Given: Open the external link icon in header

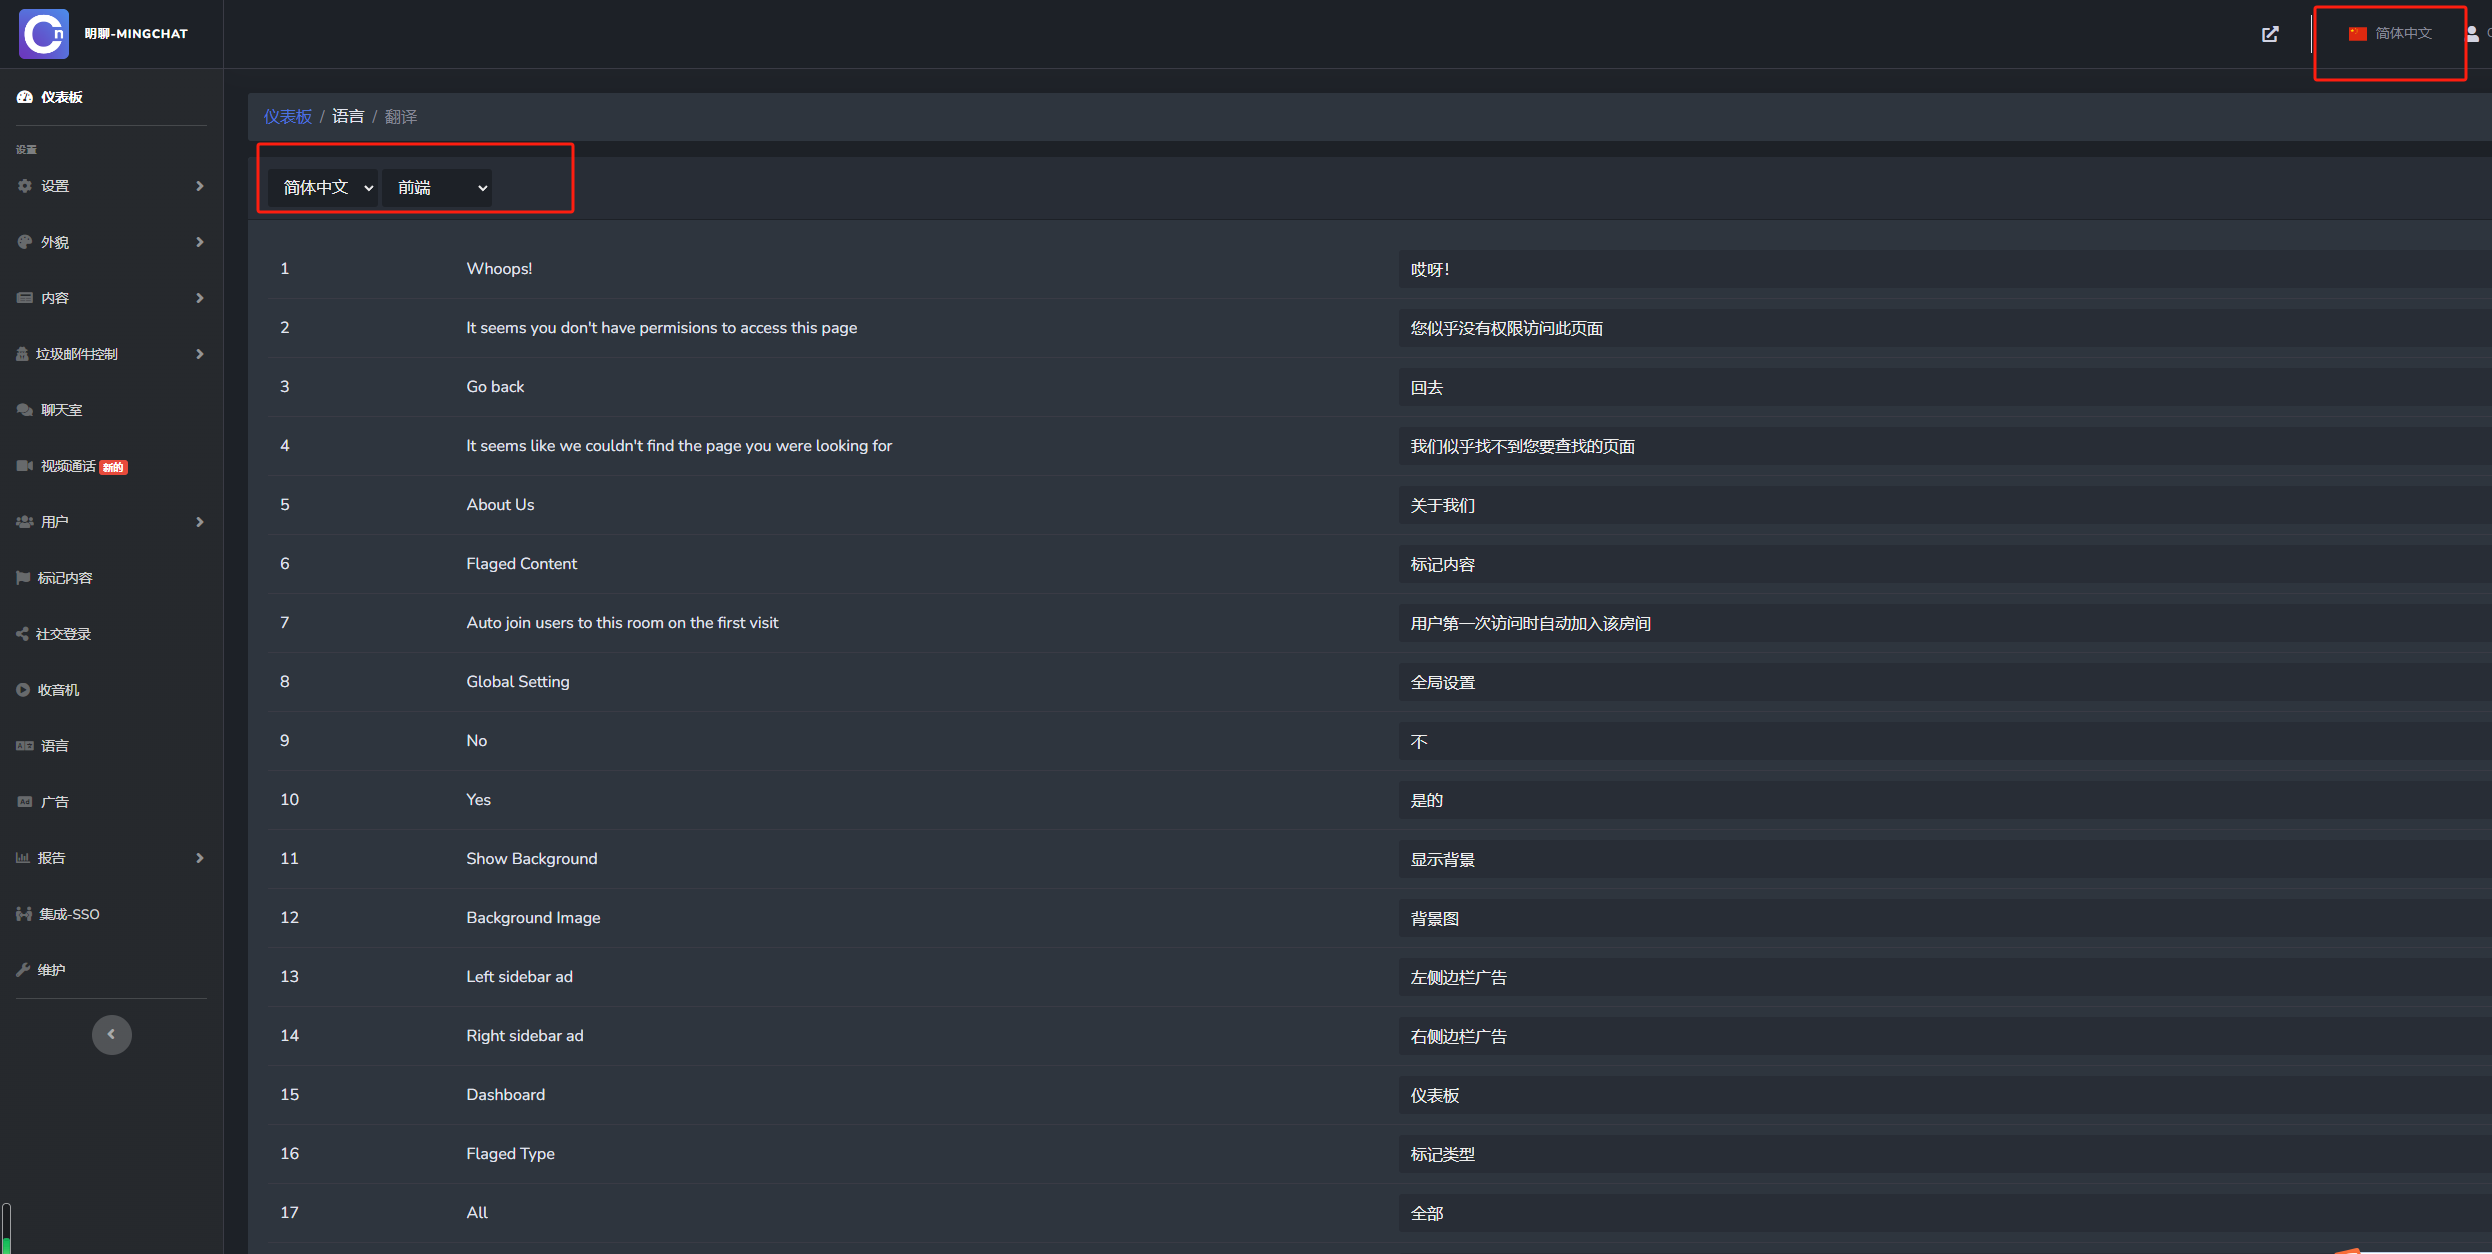Looking at the screenshot, I should 2270,34.
